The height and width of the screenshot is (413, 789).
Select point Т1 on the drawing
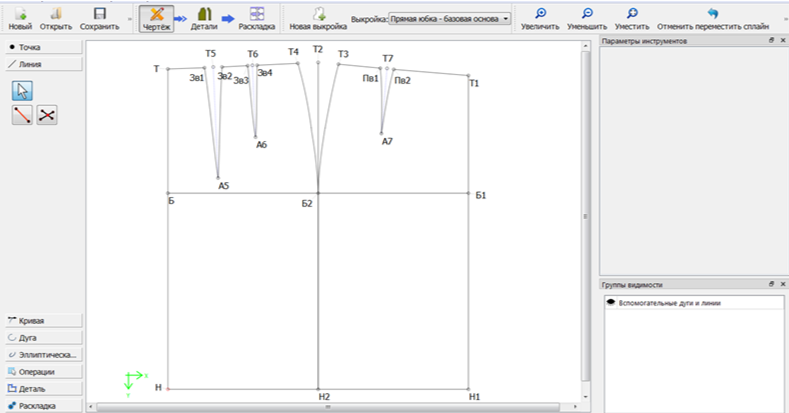pyautogui.click(x=468, y=76)
